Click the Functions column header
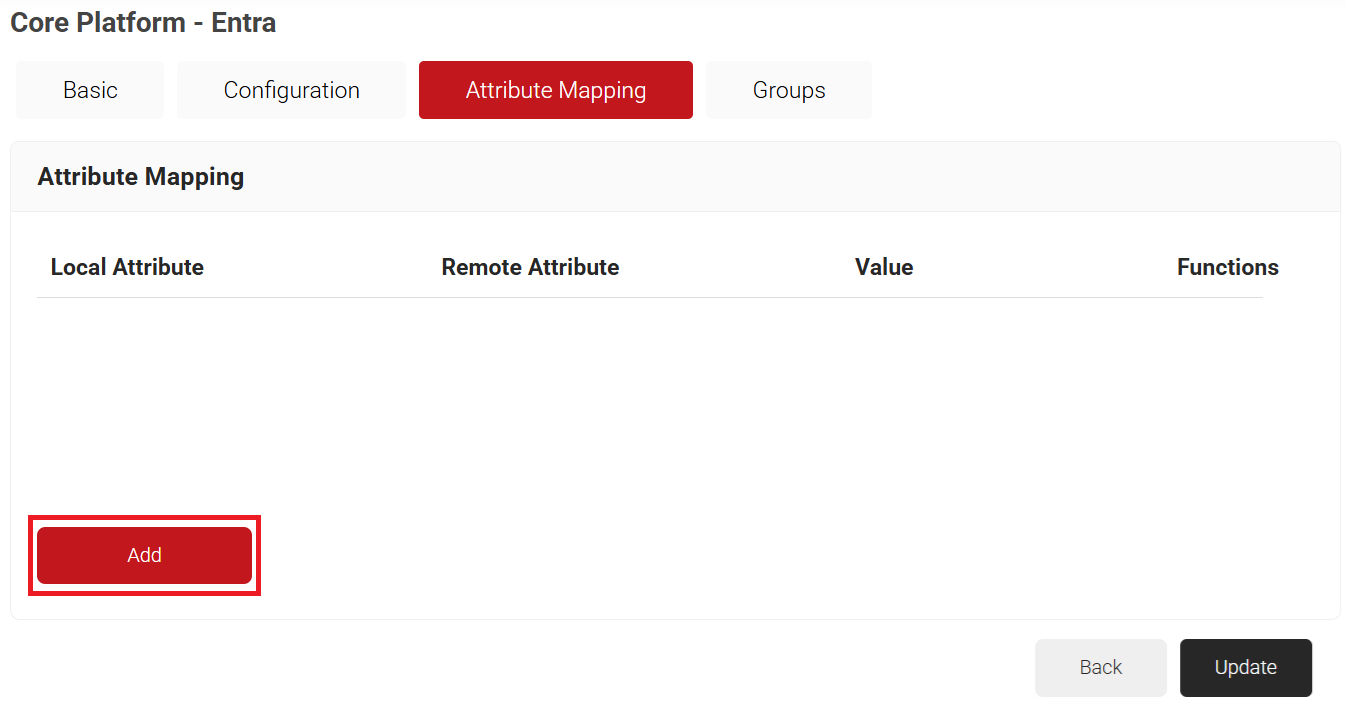 (x=1228, y=267)
